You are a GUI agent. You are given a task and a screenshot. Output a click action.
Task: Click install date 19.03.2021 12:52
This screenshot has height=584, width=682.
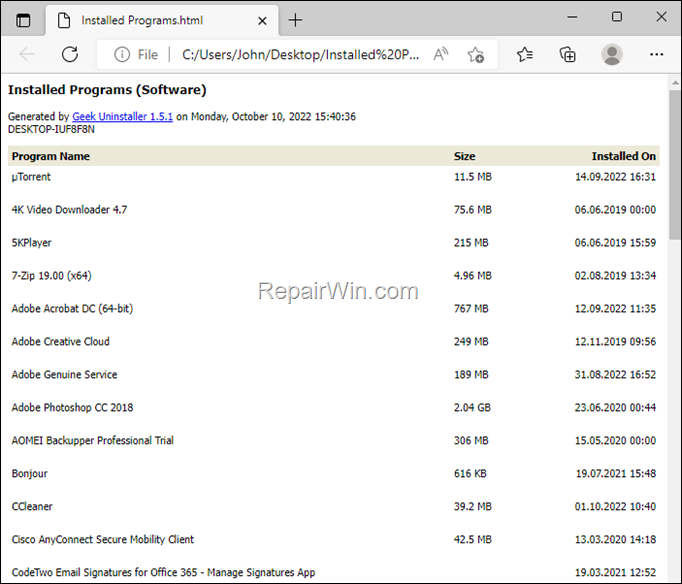click(615, 572)
